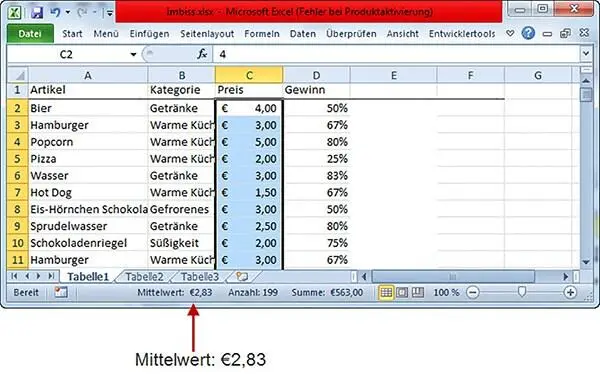Select column E header
The image size is (600, 380).
393,75
